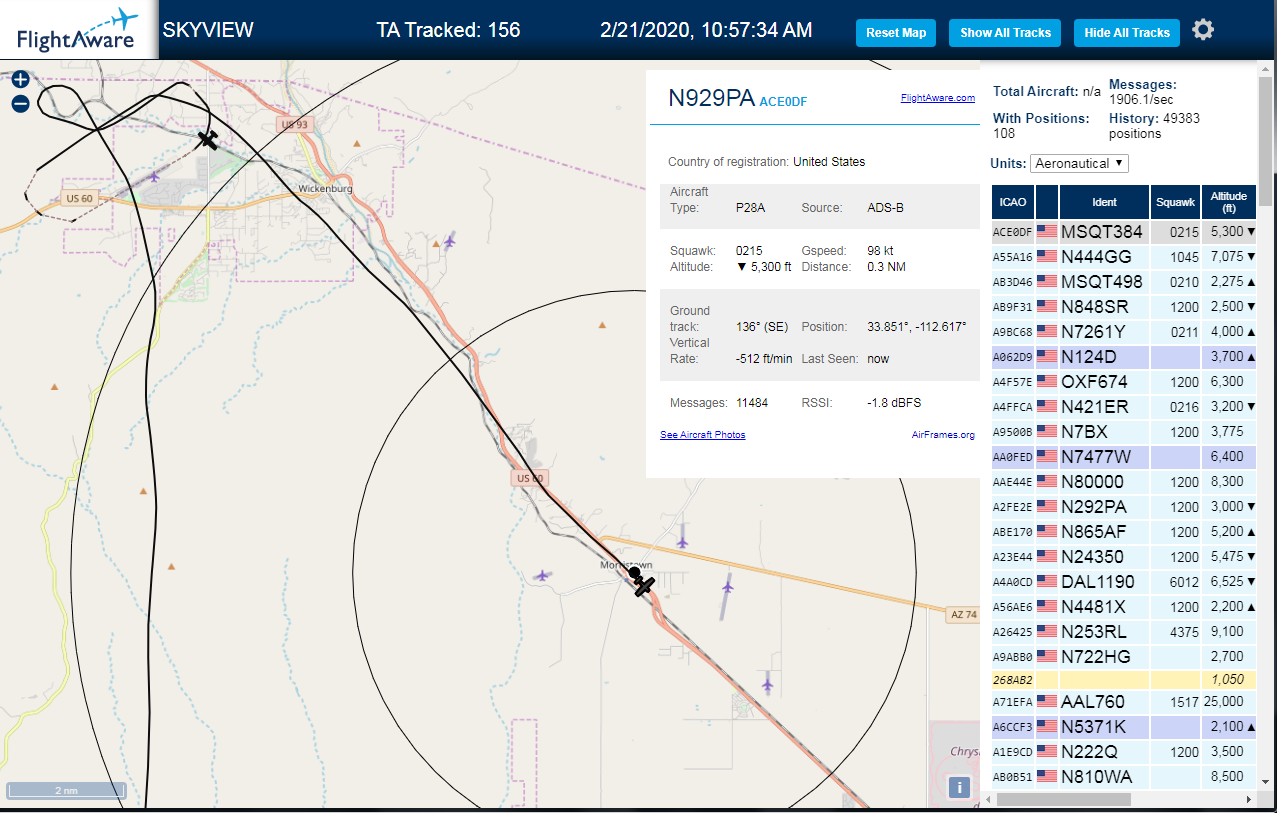
Task: Click US flag in AAL760 row
Action: 1047,701
